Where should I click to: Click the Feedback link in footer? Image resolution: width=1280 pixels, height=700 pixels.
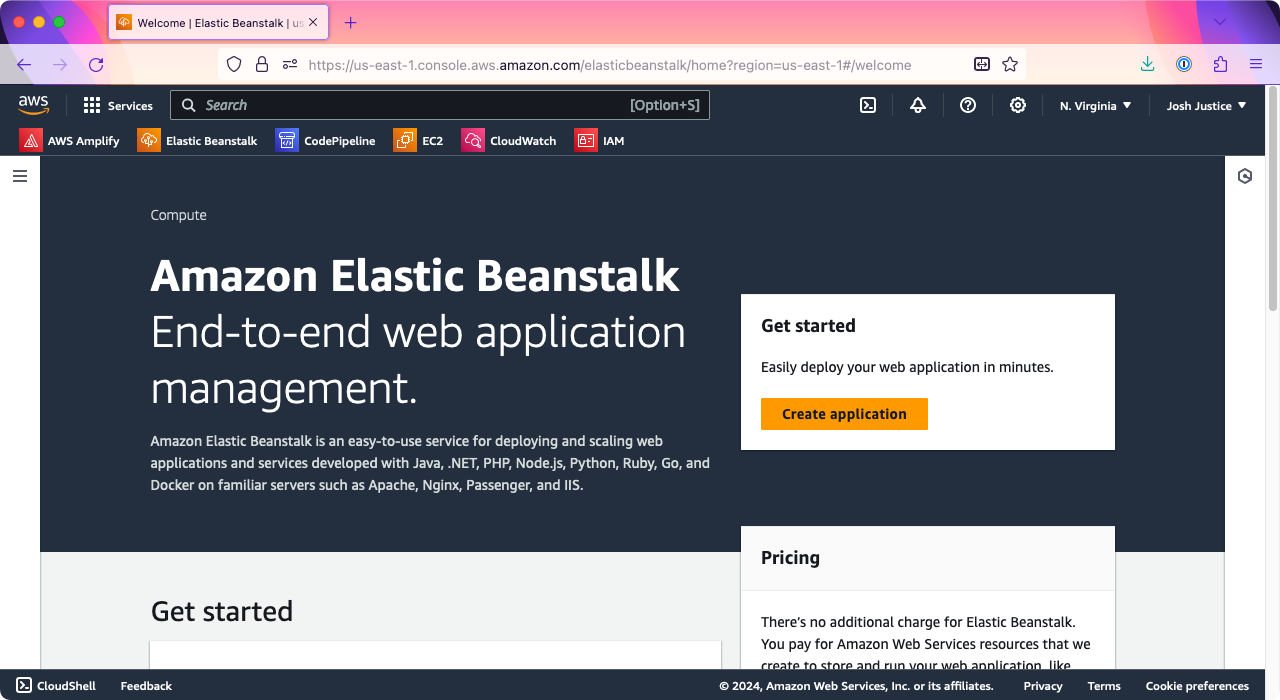pyautogui.click(x=146, y=686)
